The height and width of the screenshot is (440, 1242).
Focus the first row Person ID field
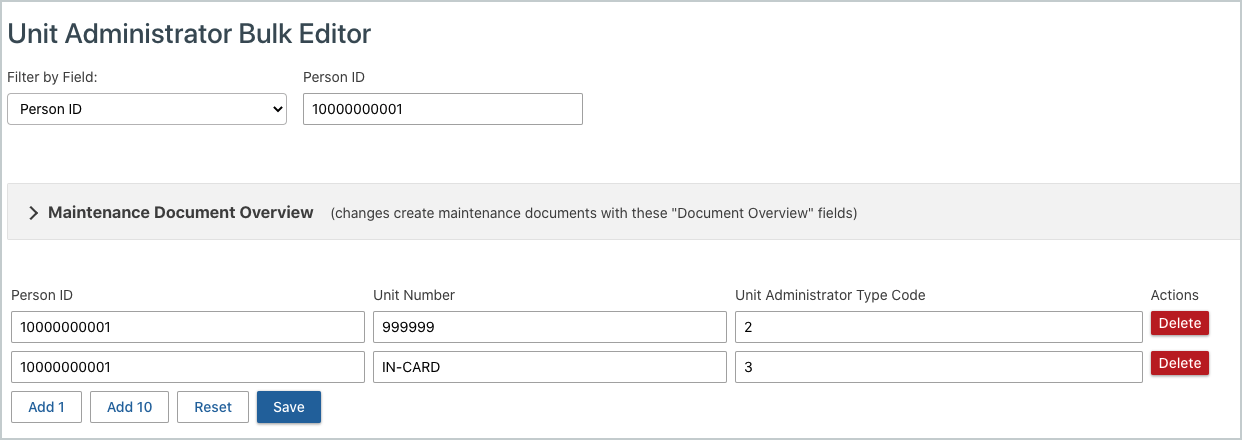pos(188,327)
